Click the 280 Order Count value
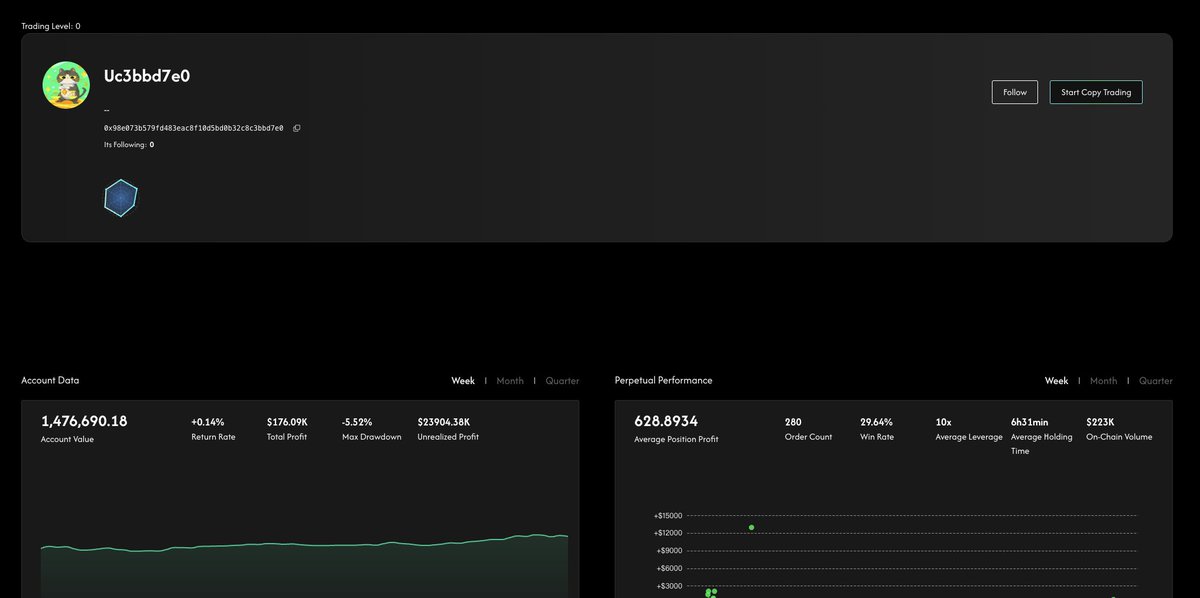This screenshot has height=598, width=1200. coord(793,422)
